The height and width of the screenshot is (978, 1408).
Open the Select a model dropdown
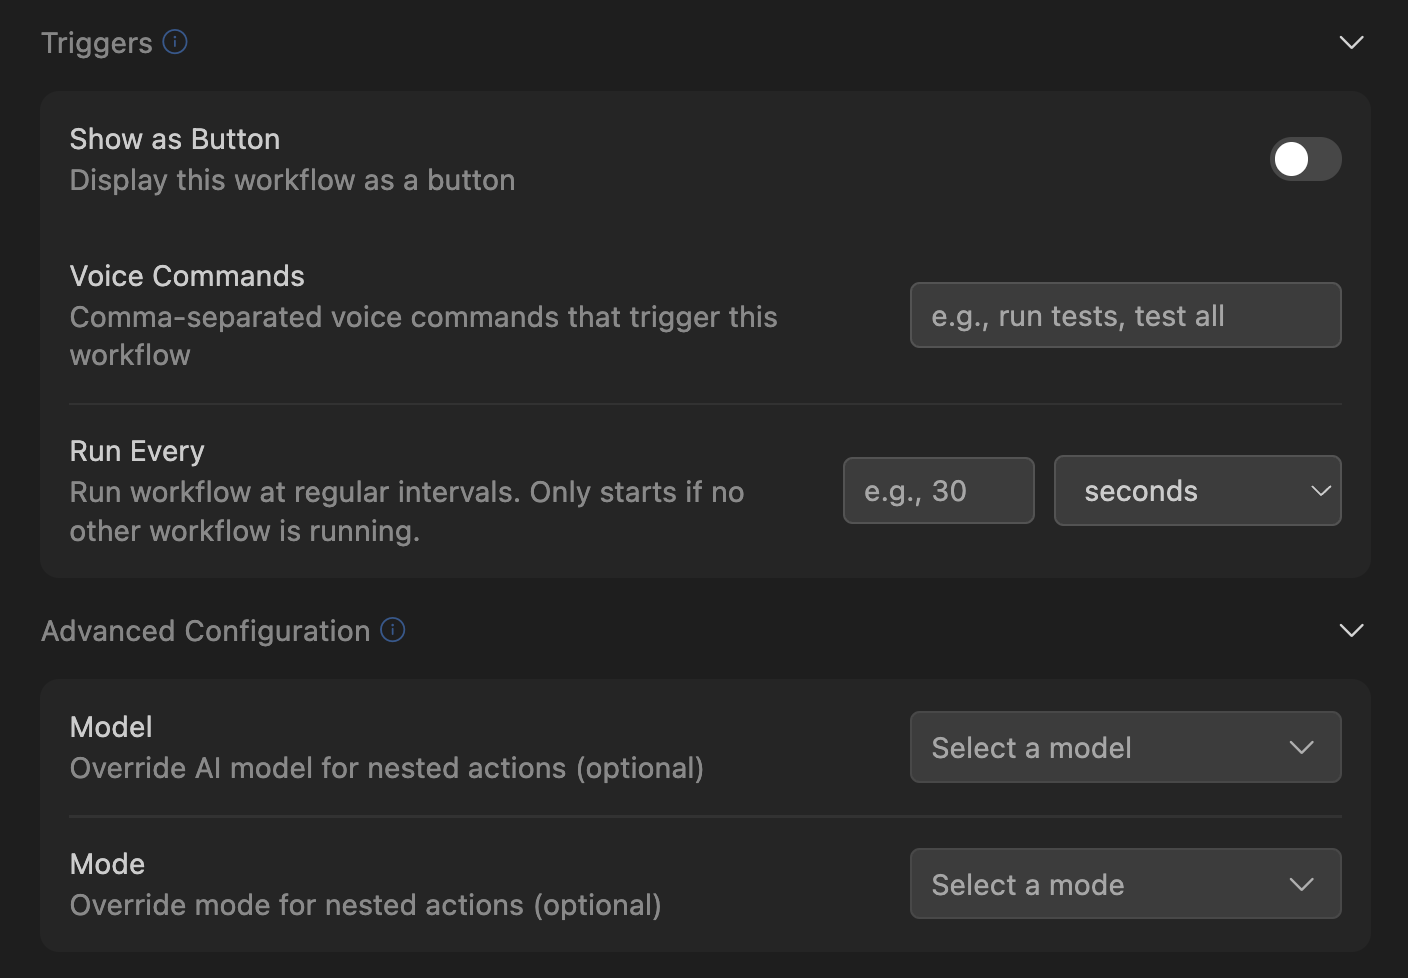click(x=1125, y=748)
